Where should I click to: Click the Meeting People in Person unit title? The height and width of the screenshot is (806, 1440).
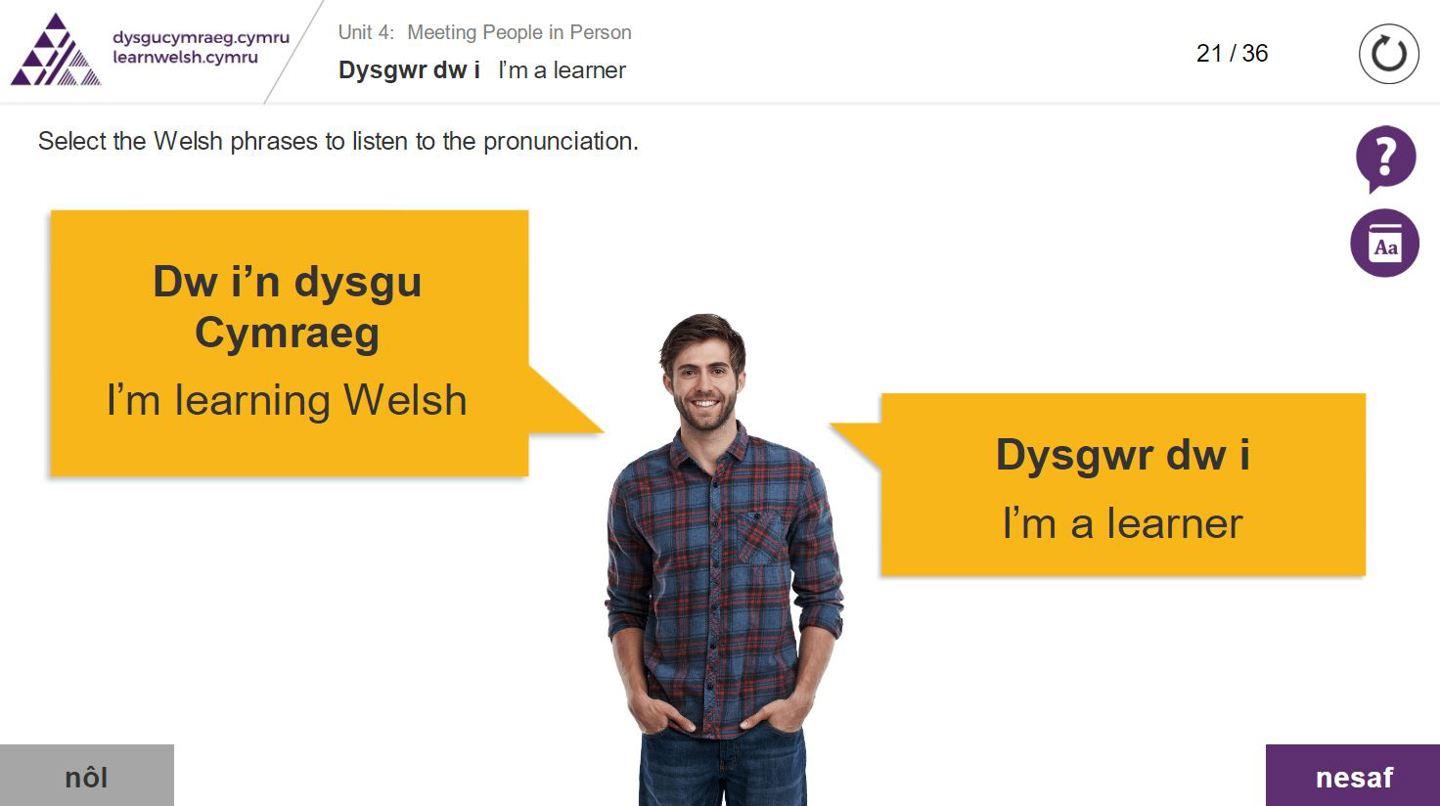(x=519, y=32)
